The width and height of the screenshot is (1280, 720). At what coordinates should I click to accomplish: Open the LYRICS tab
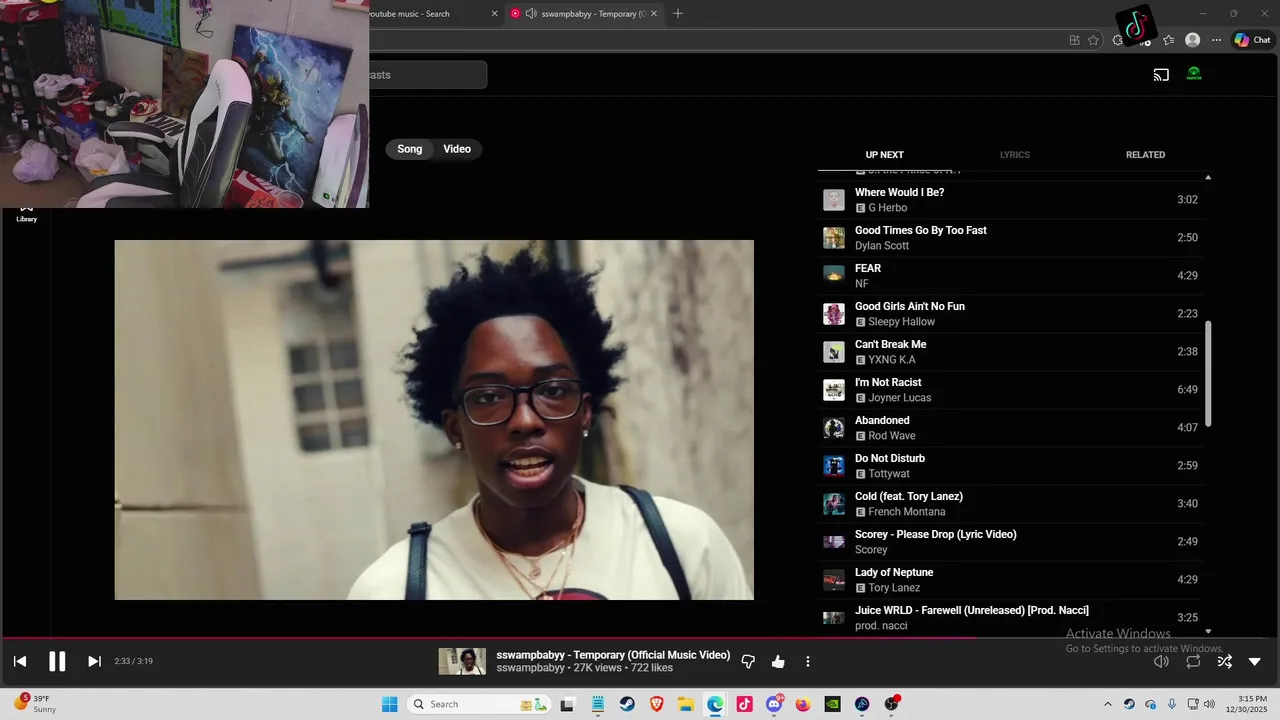point(1015,155)
